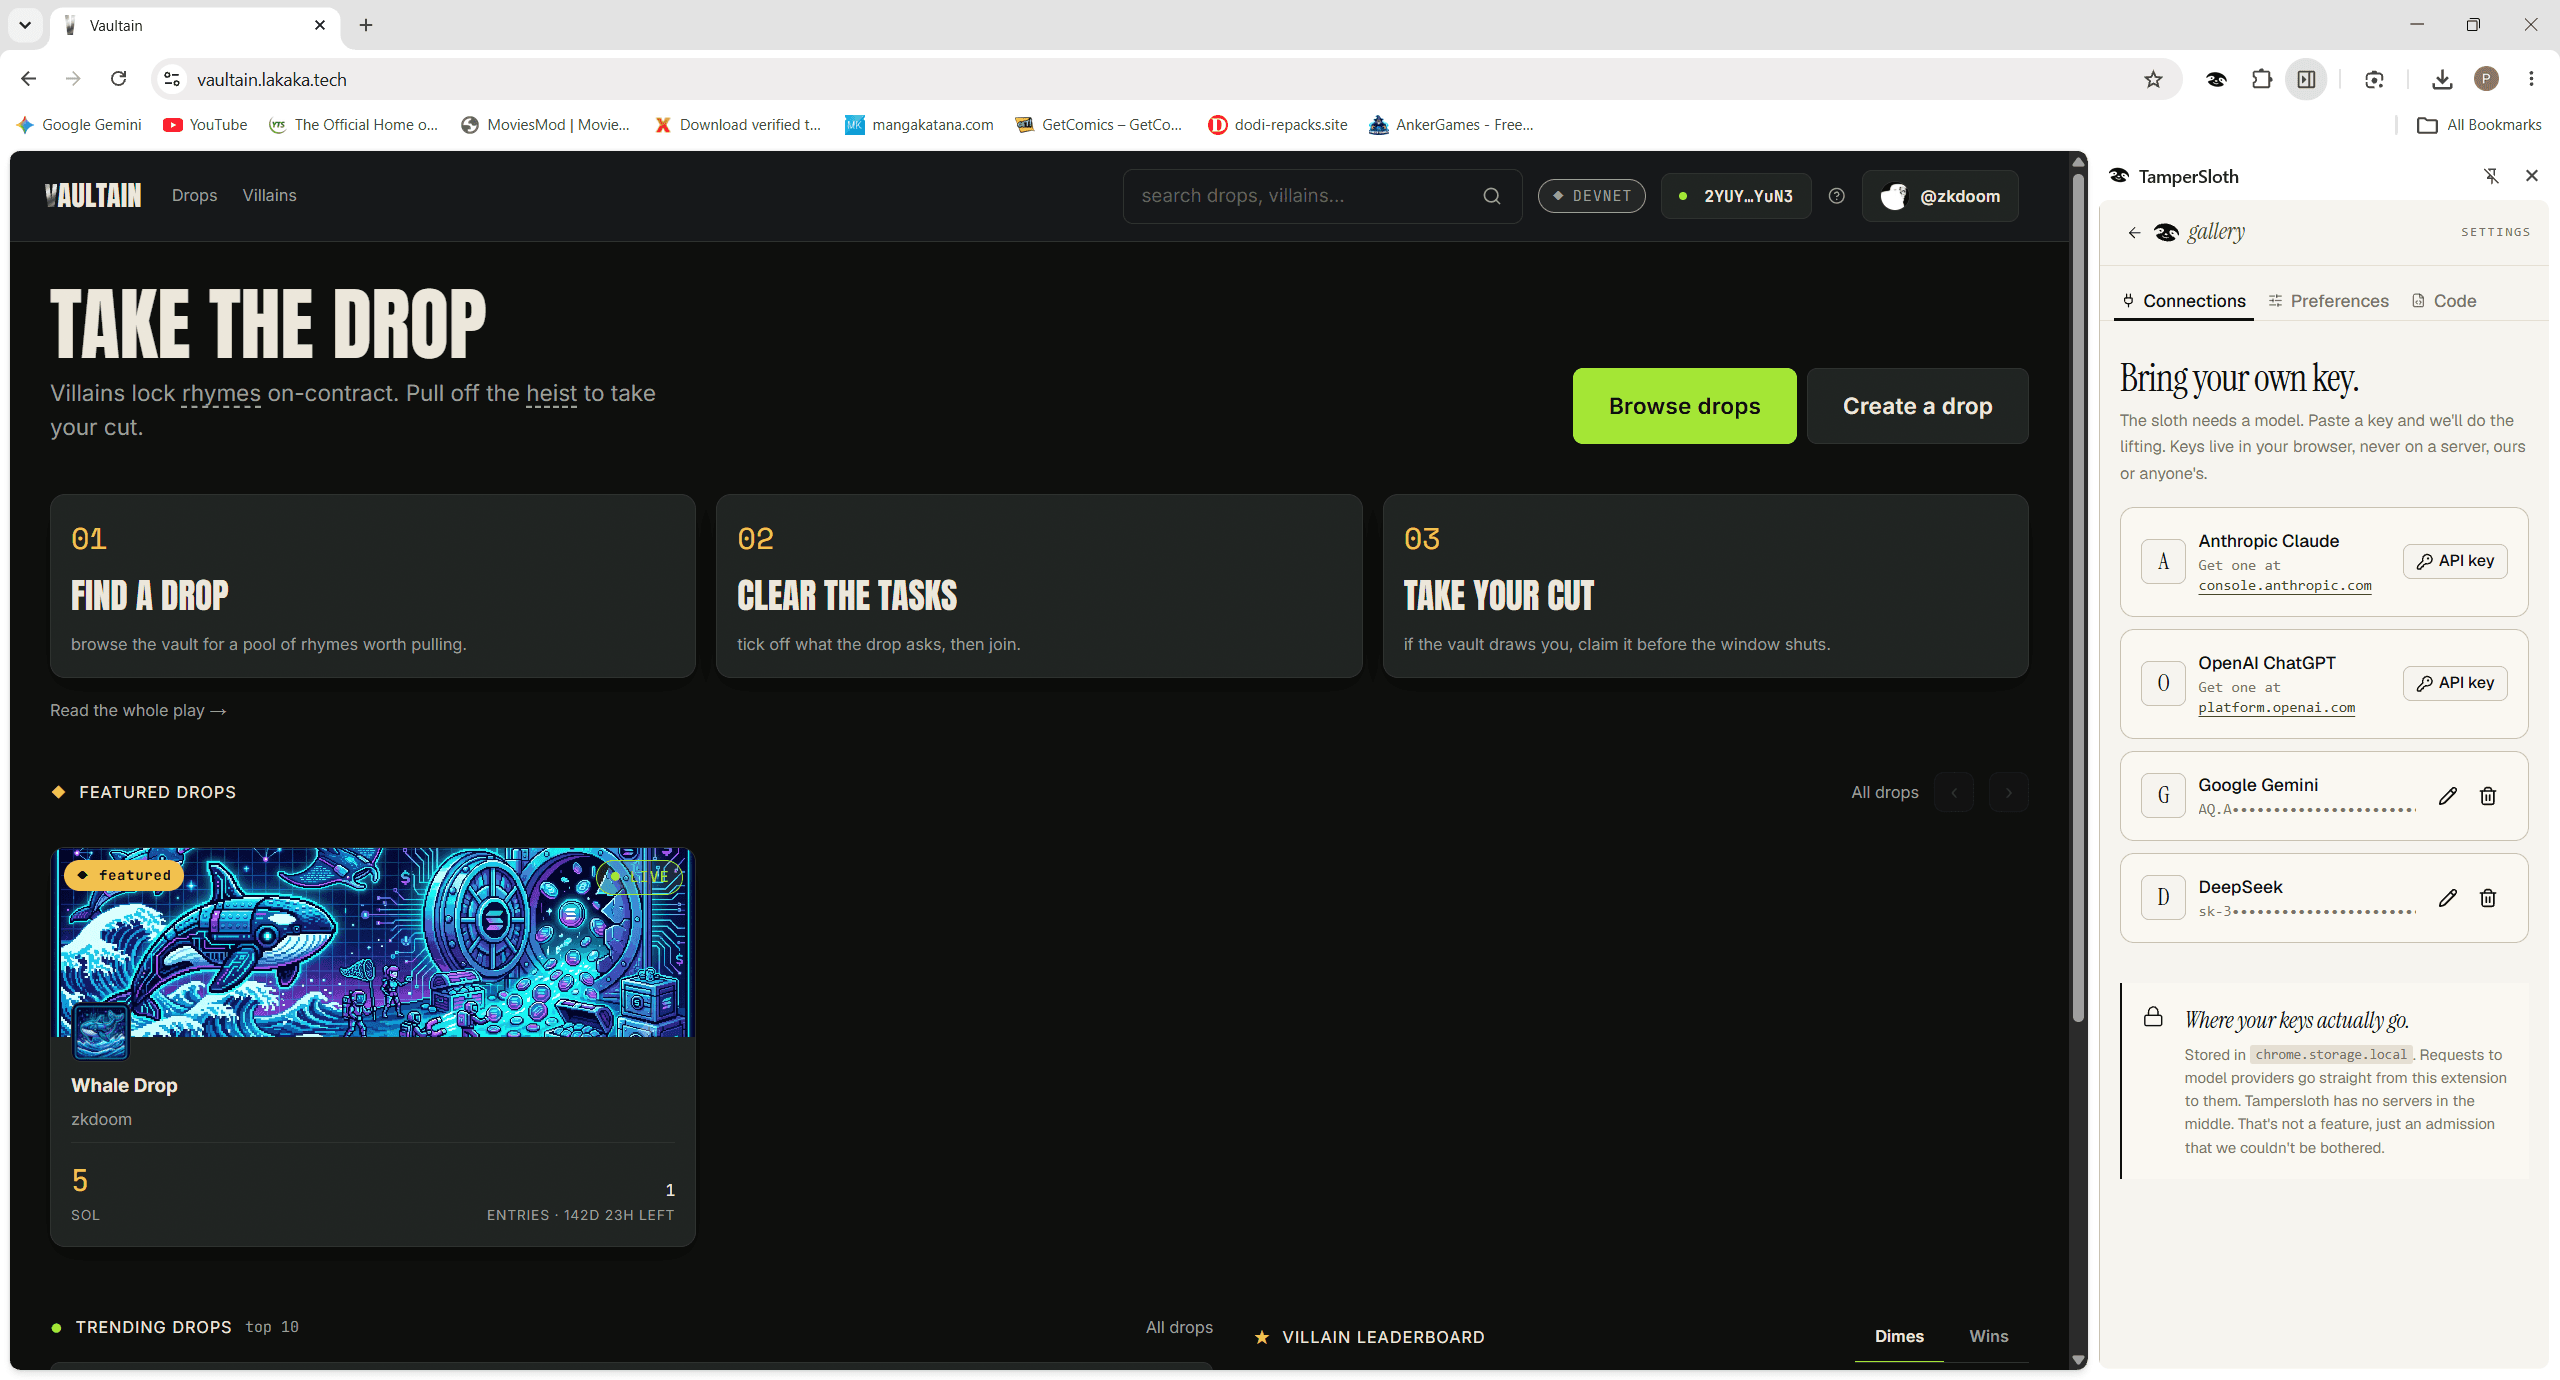Screen dimensions: 2560x1380
Task: Click the Create a drop button
Action: [x=1917, y=406]
